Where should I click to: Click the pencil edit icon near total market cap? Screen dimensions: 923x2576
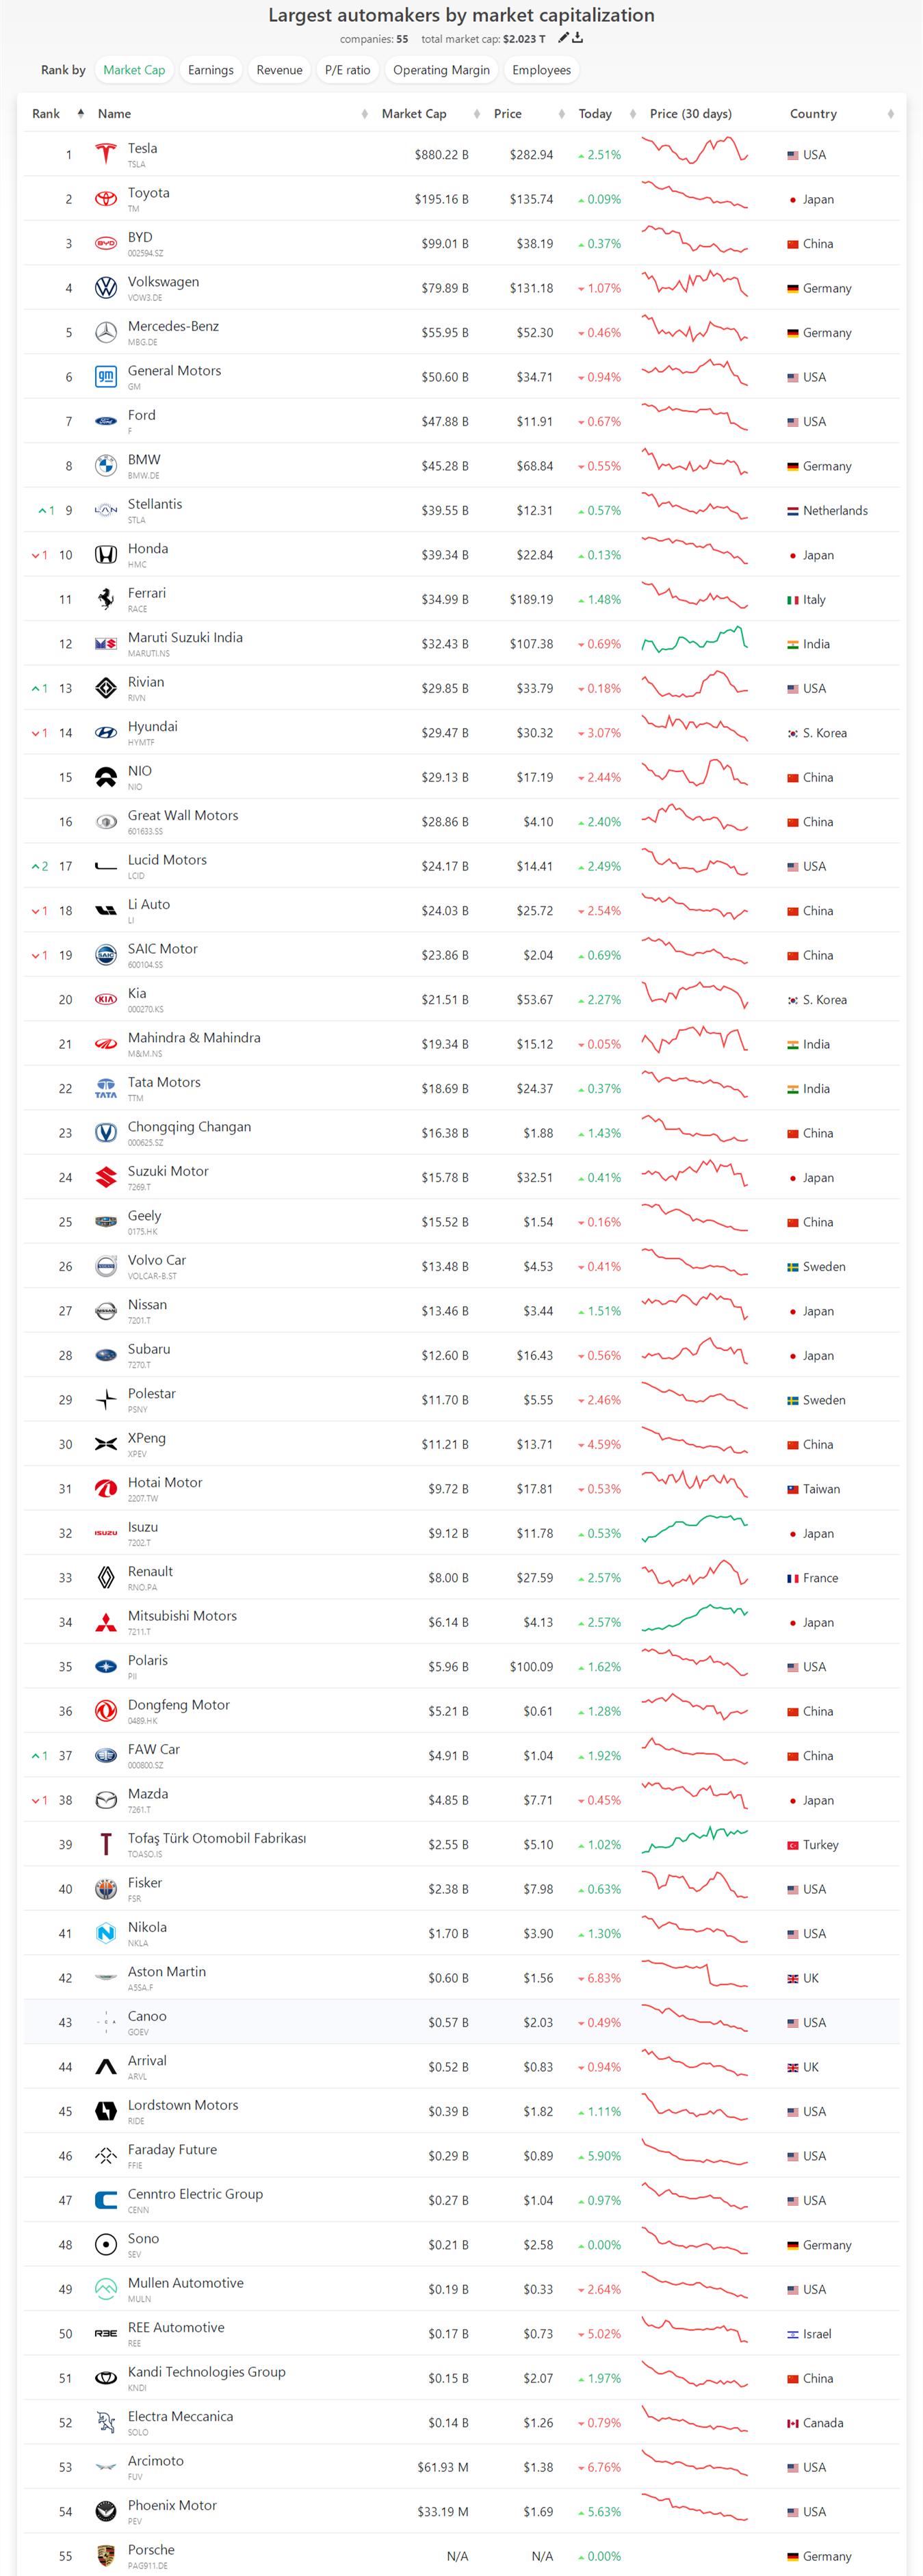[x=563, y=38]
